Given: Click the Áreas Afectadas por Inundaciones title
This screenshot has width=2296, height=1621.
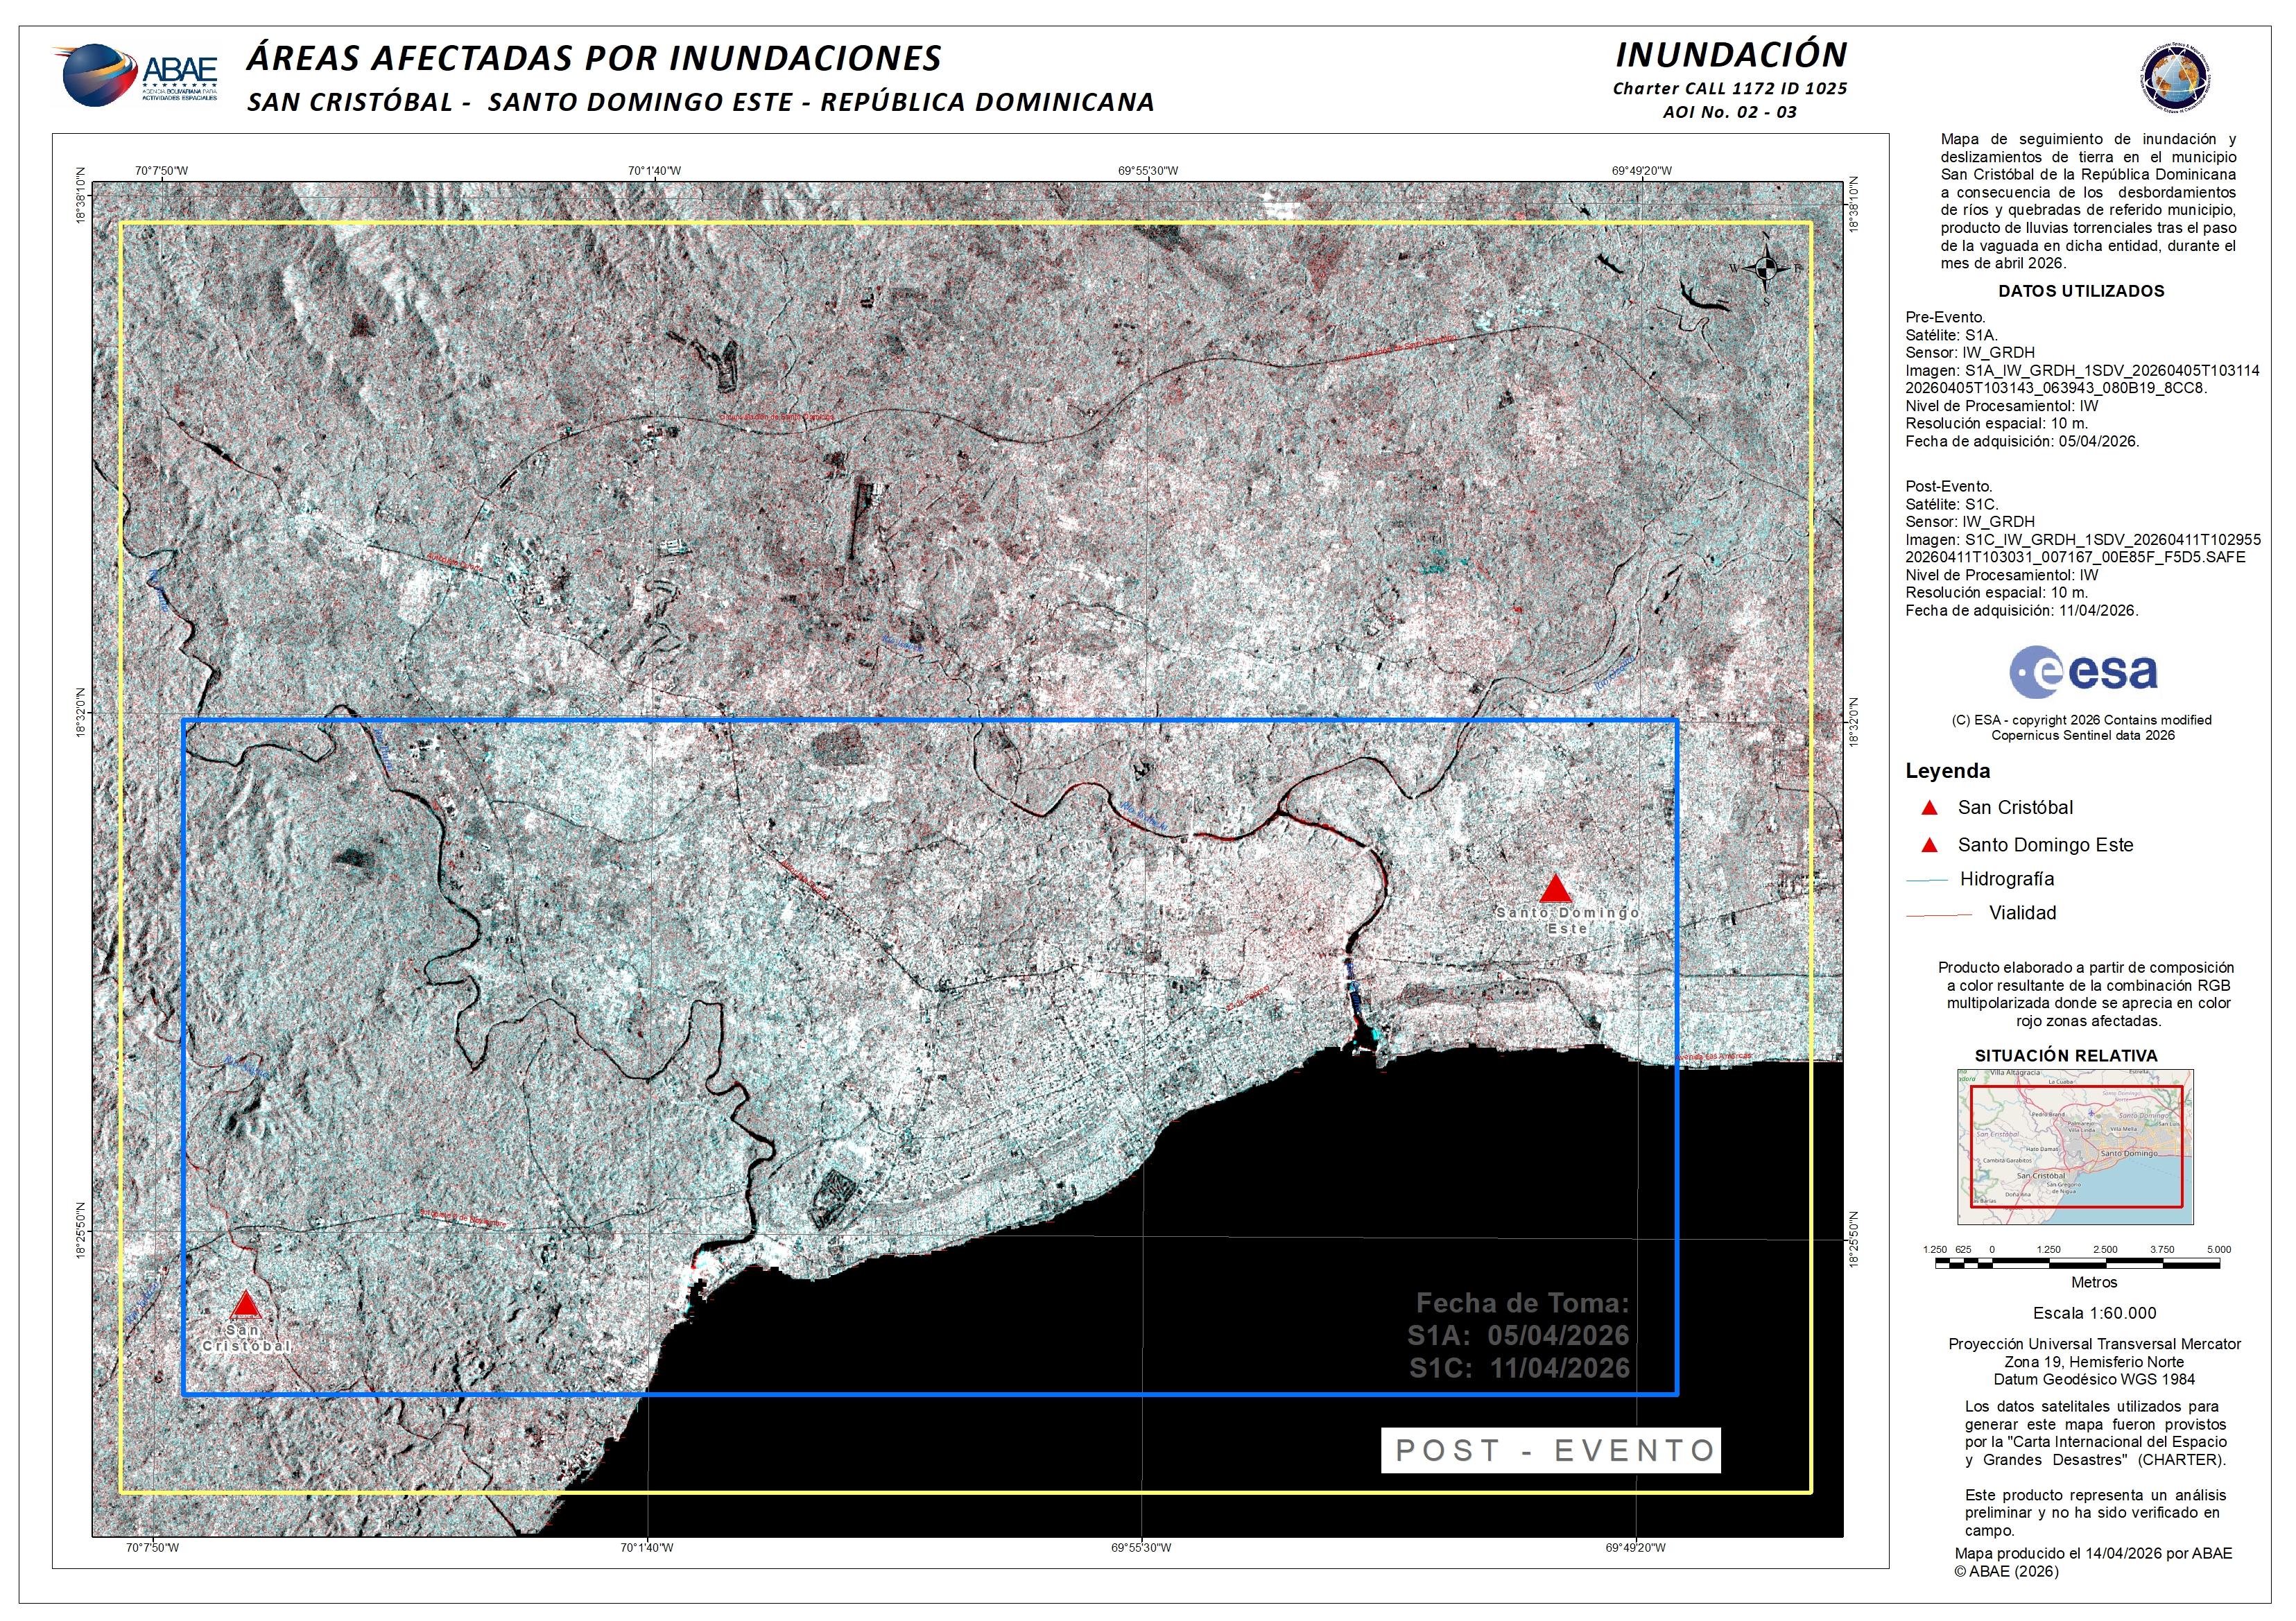Looking at the screenshot, I should [x=594, y=58].
